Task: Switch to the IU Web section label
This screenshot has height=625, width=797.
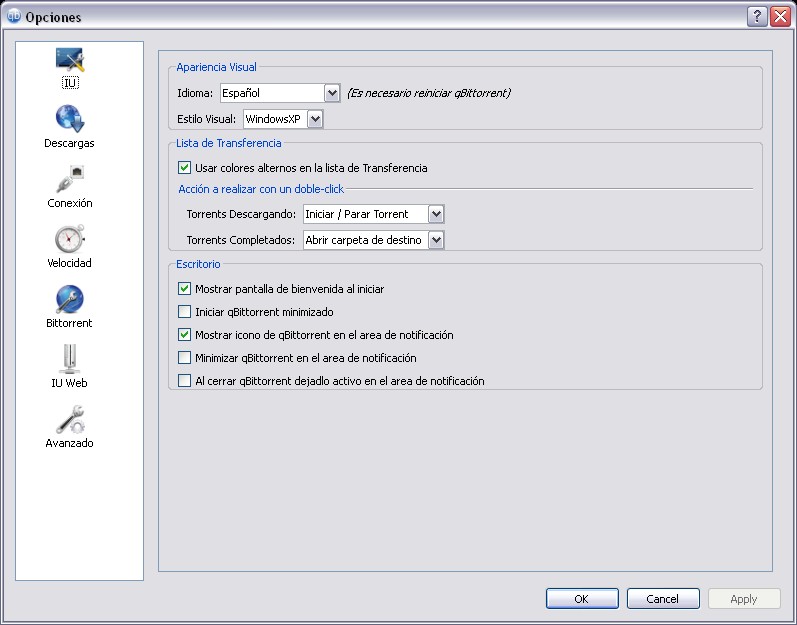Action: pyautogui.click(x=69, y=383)
